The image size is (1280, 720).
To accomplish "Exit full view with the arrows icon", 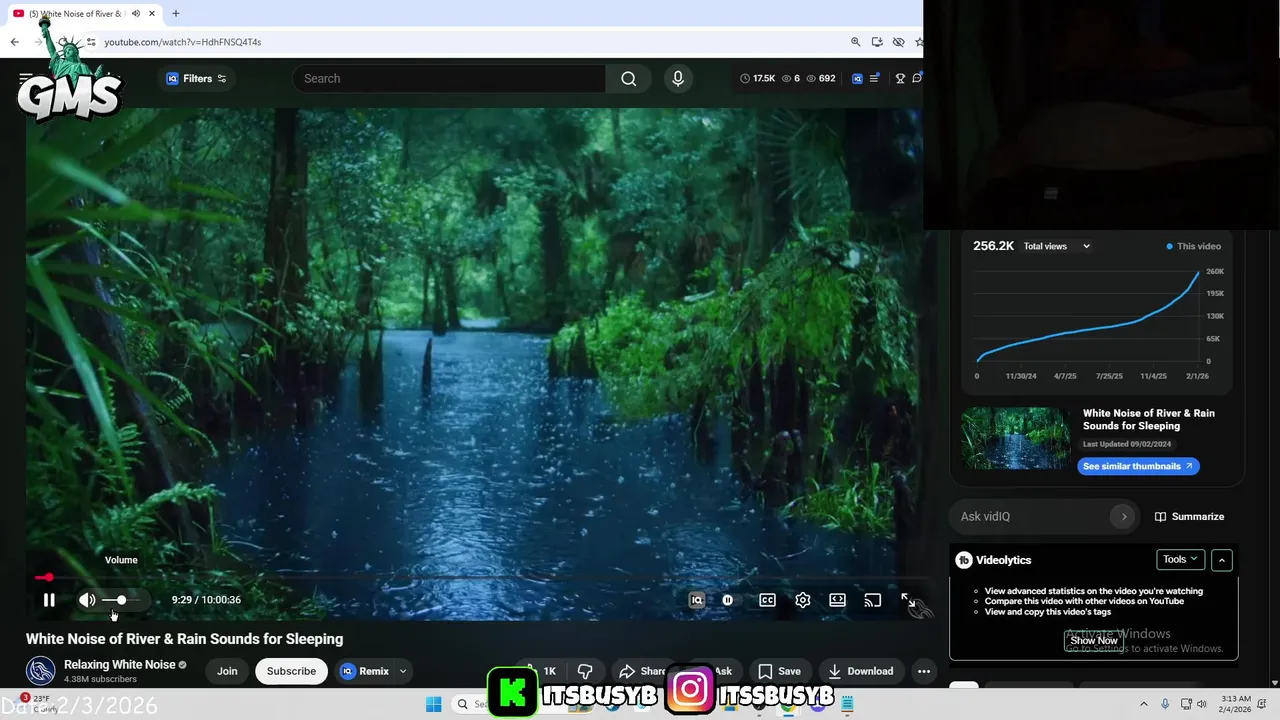I will [907, 600].
